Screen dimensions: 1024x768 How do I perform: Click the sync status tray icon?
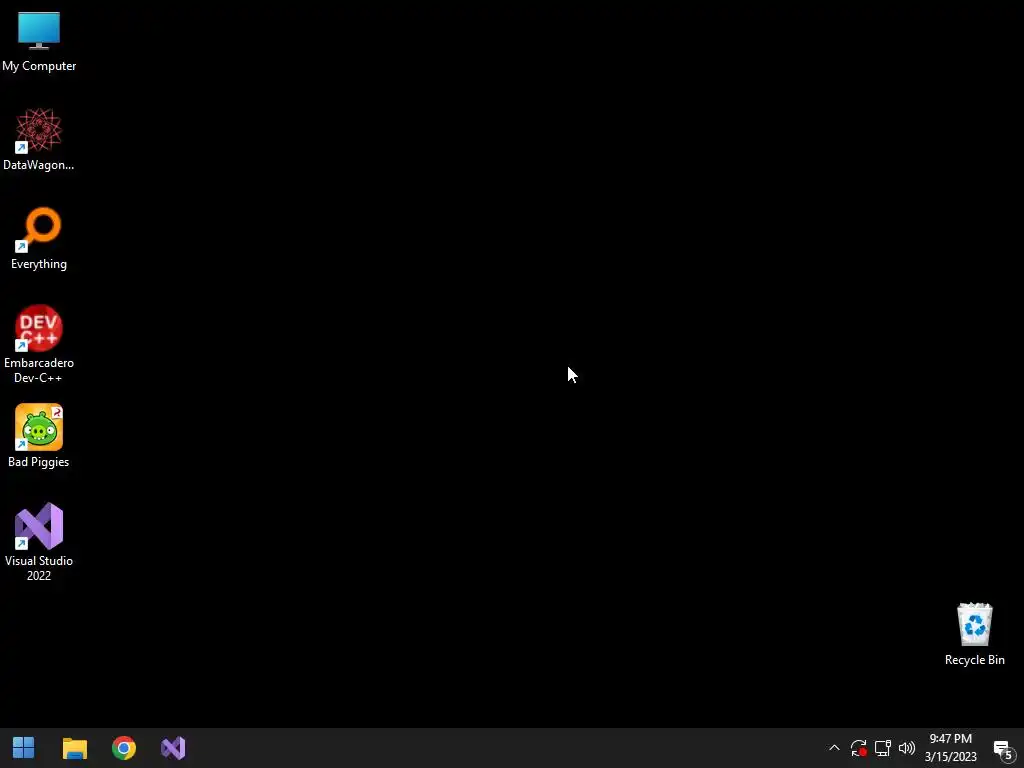[858, 748]
